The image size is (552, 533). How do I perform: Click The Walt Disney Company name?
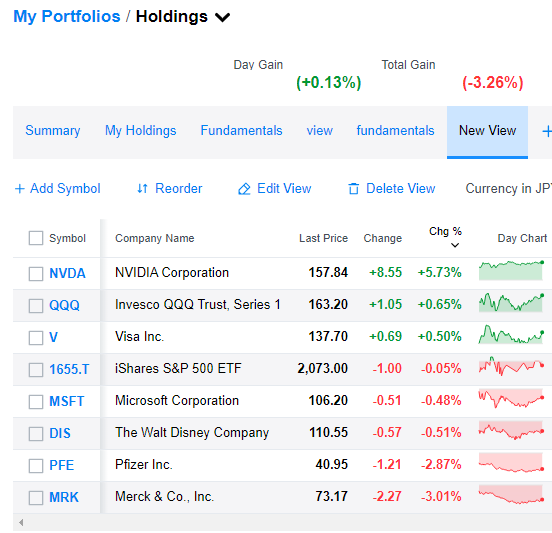[192, 433]
